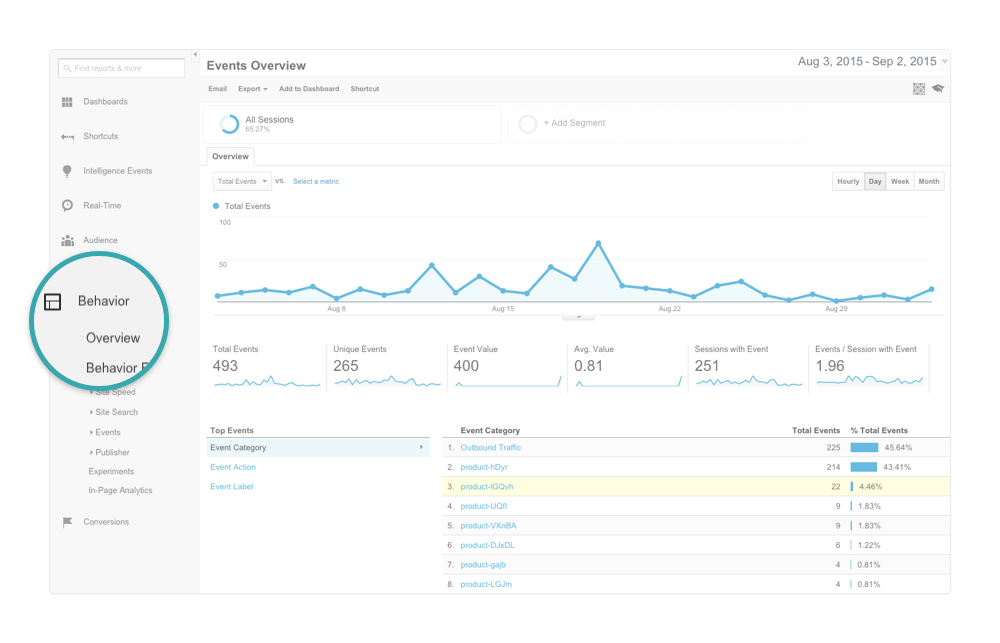
Task: Open Experiments in sidebar
Action: coord(111,471)
